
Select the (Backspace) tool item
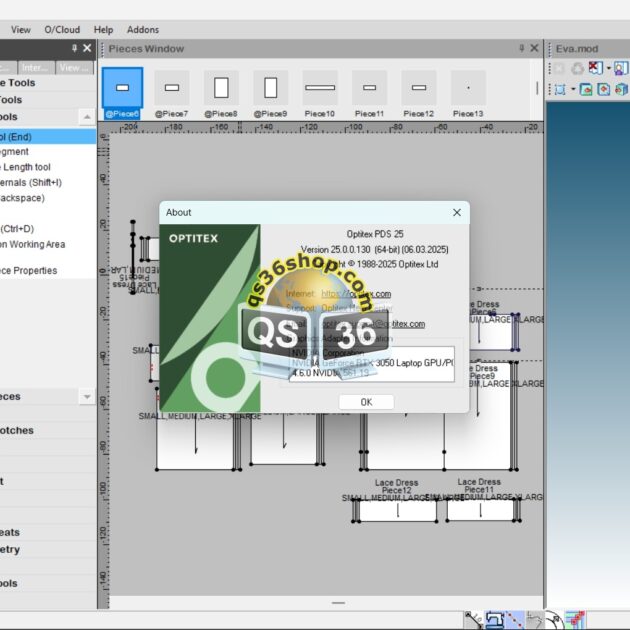[x=48, y=198]
